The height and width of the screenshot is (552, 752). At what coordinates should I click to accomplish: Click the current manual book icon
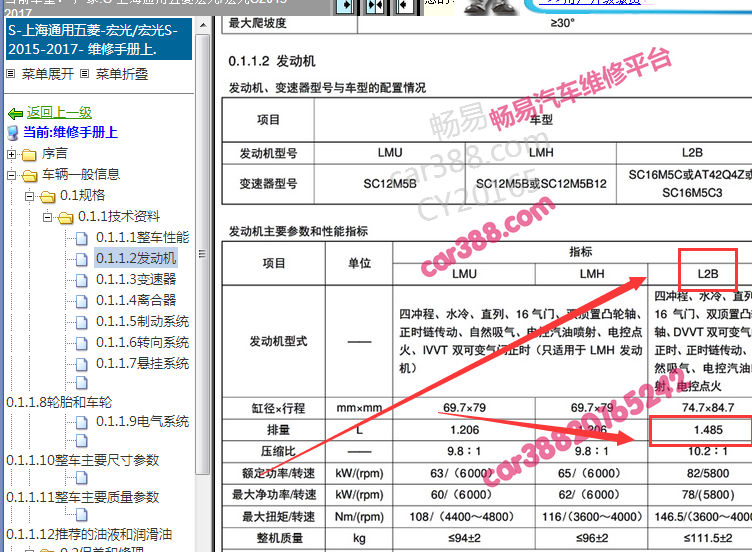(x=13, y=133)
